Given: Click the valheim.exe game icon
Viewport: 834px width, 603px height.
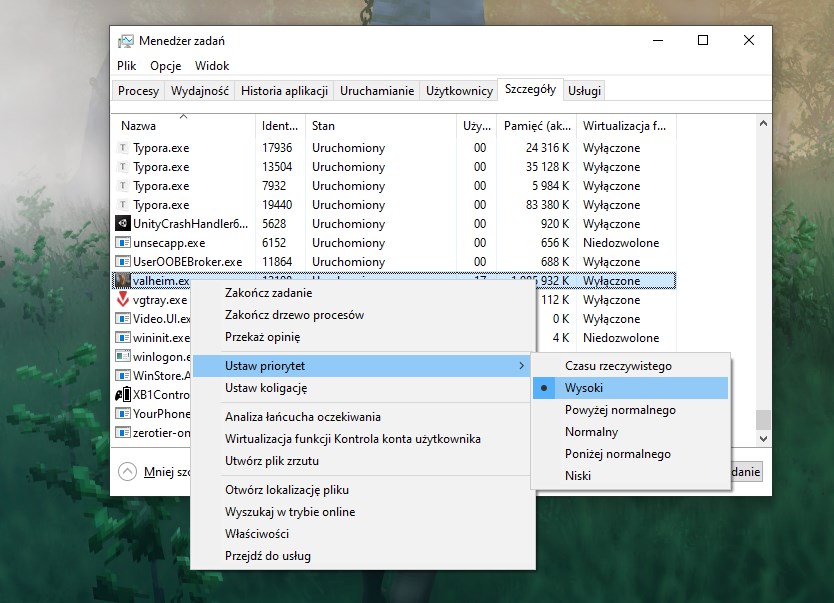Looking at the screenshot, I should (x=123, y=281).
